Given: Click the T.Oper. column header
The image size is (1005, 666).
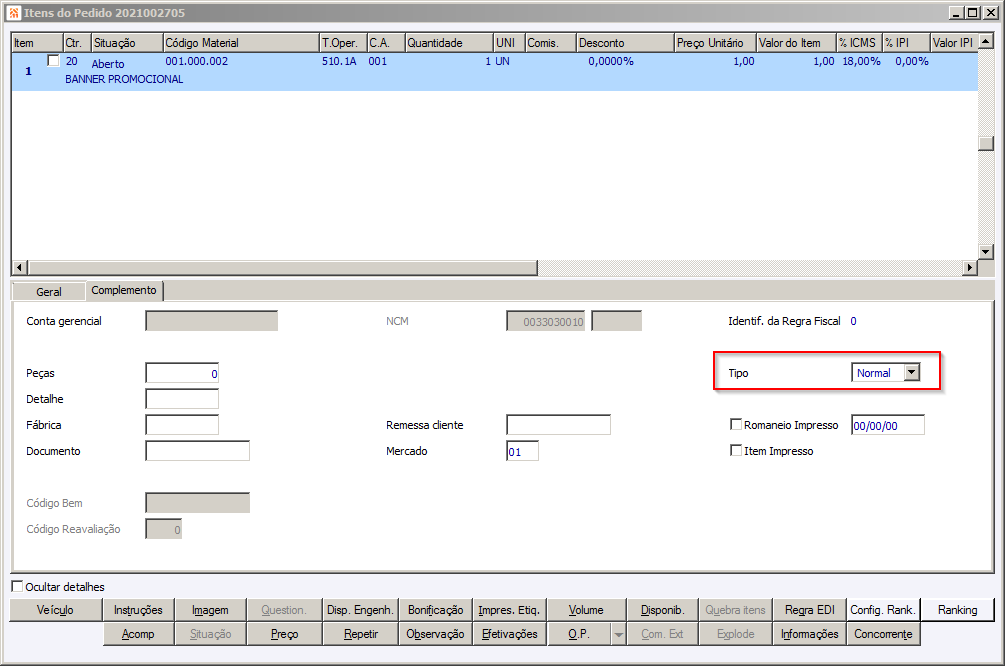Looking at the screenshot, I should (x=343, y=42).
